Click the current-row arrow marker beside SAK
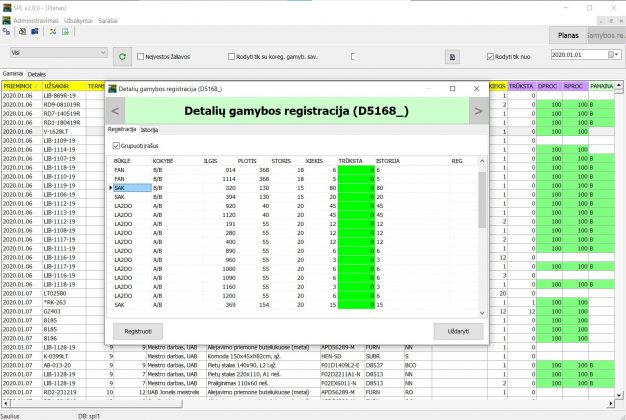Image resolution: width=626 pixels, height=420 pixels. point(110,187)
